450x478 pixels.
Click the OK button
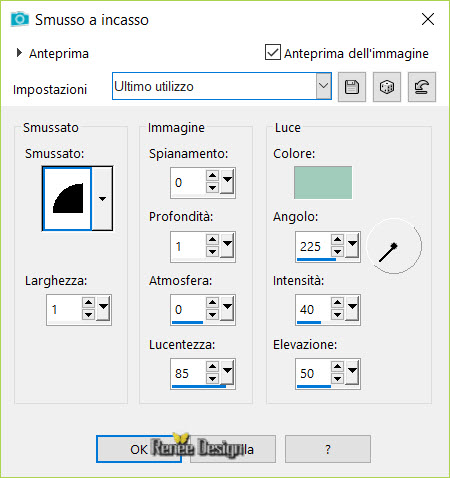[139, 449]
